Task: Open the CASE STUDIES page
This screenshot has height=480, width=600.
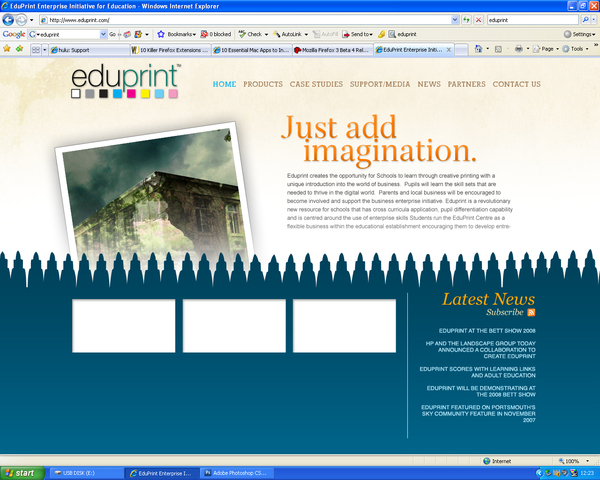Action: coord(316,84)
